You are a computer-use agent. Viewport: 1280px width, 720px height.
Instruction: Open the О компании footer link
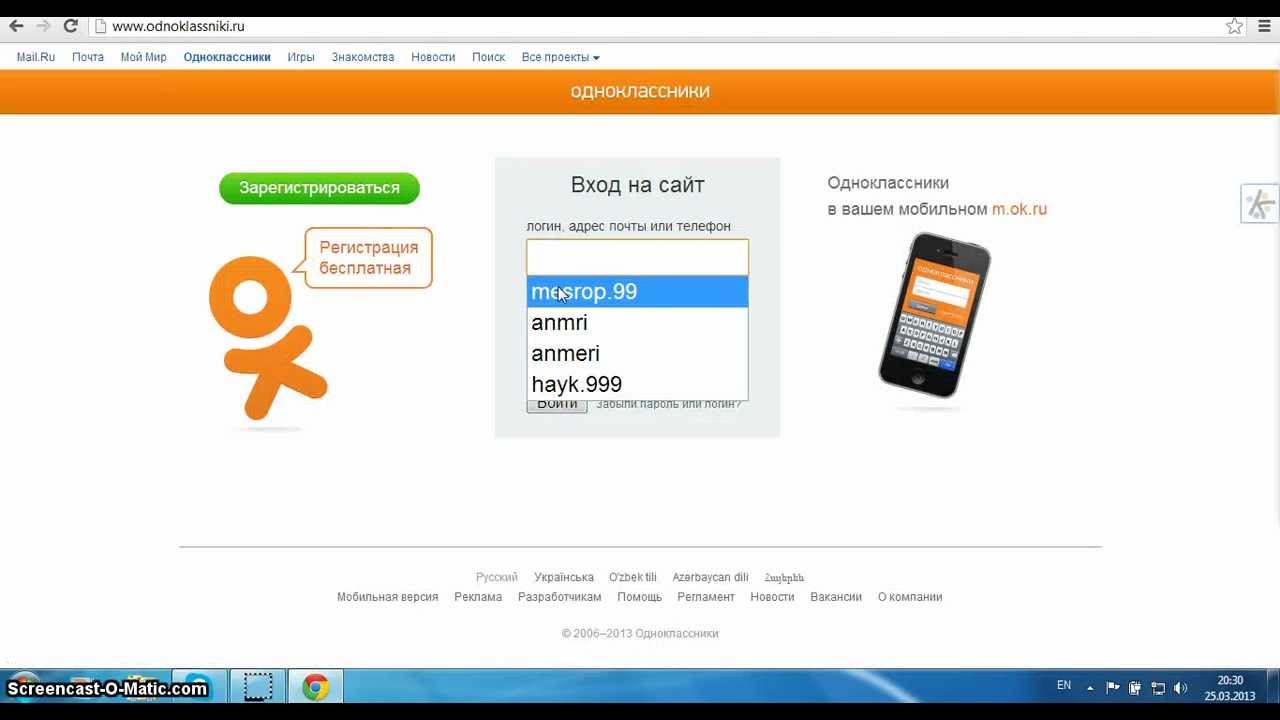coord(910,597)
